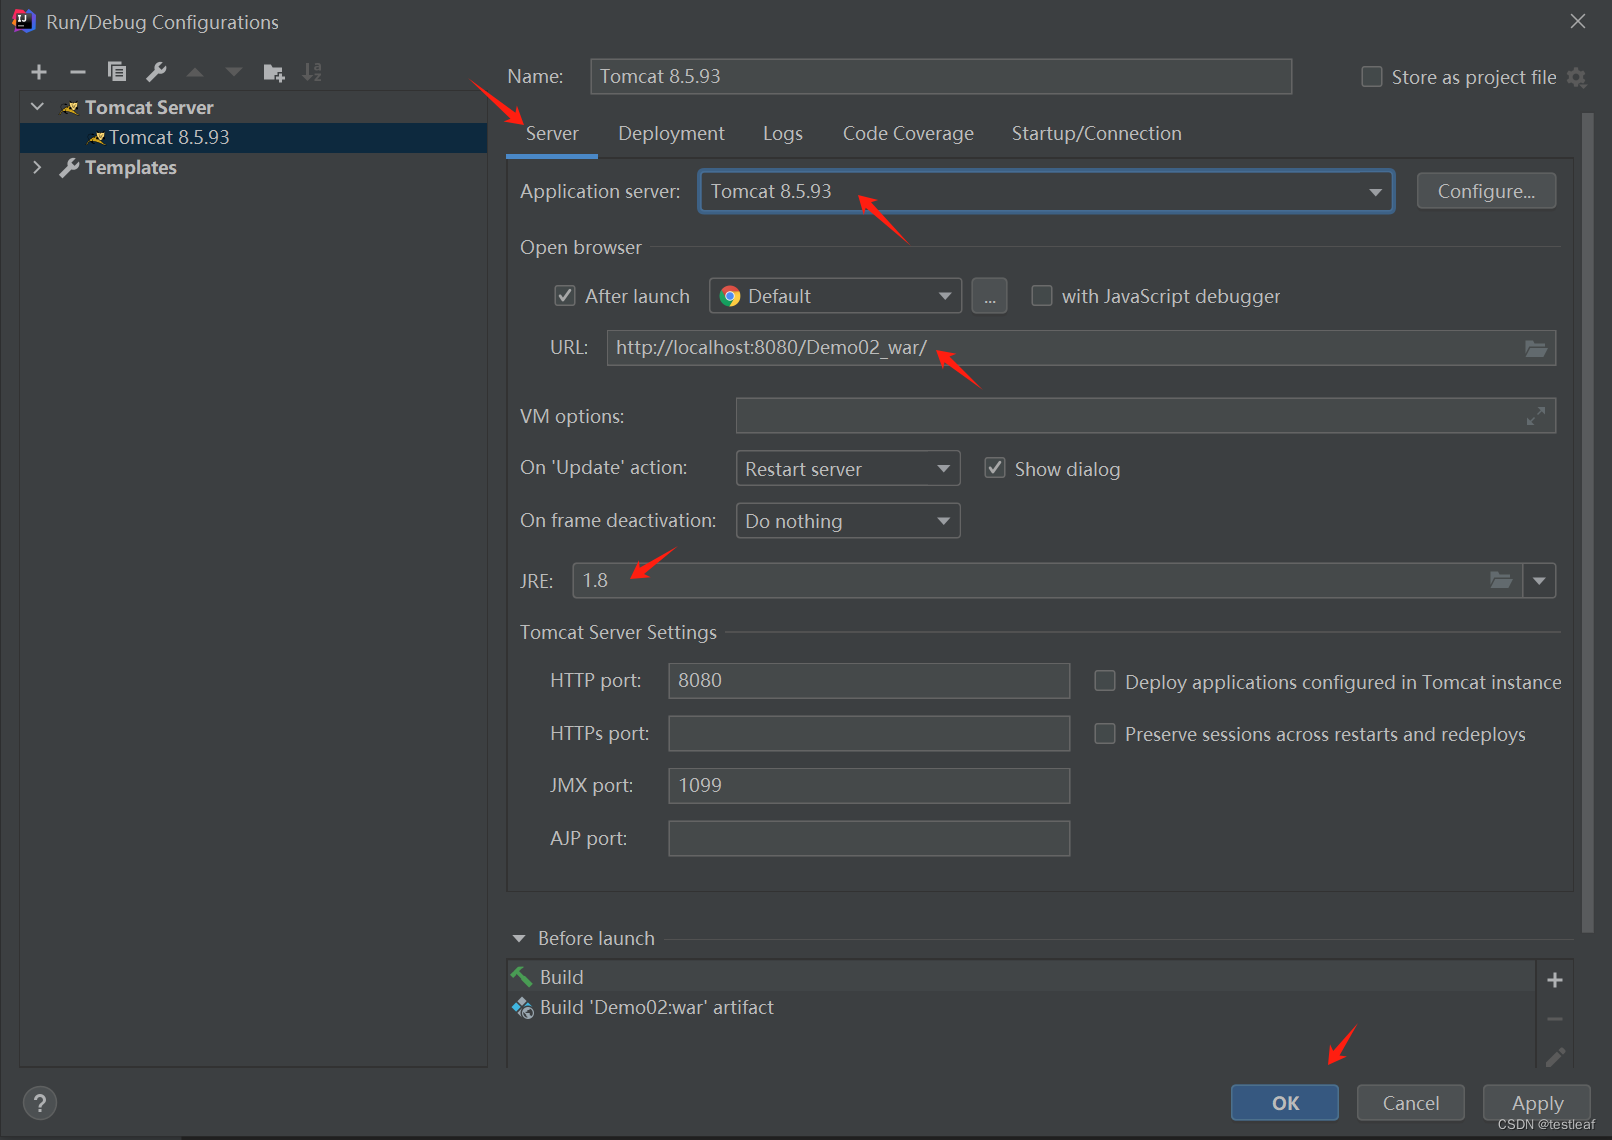Add a Before launch task plus icon

pos(1555,980)
